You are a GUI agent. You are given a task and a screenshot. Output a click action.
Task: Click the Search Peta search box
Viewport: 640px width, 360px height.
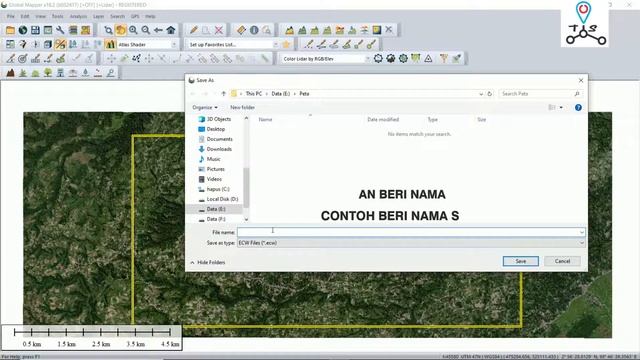540,93
